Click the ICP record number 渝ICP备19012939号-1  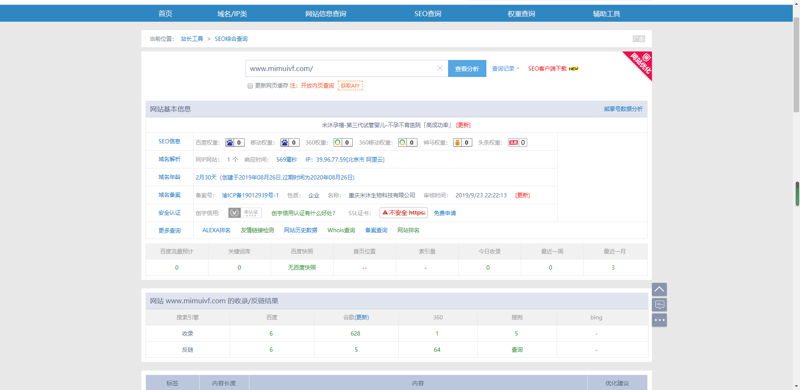[x=251, y=195]
